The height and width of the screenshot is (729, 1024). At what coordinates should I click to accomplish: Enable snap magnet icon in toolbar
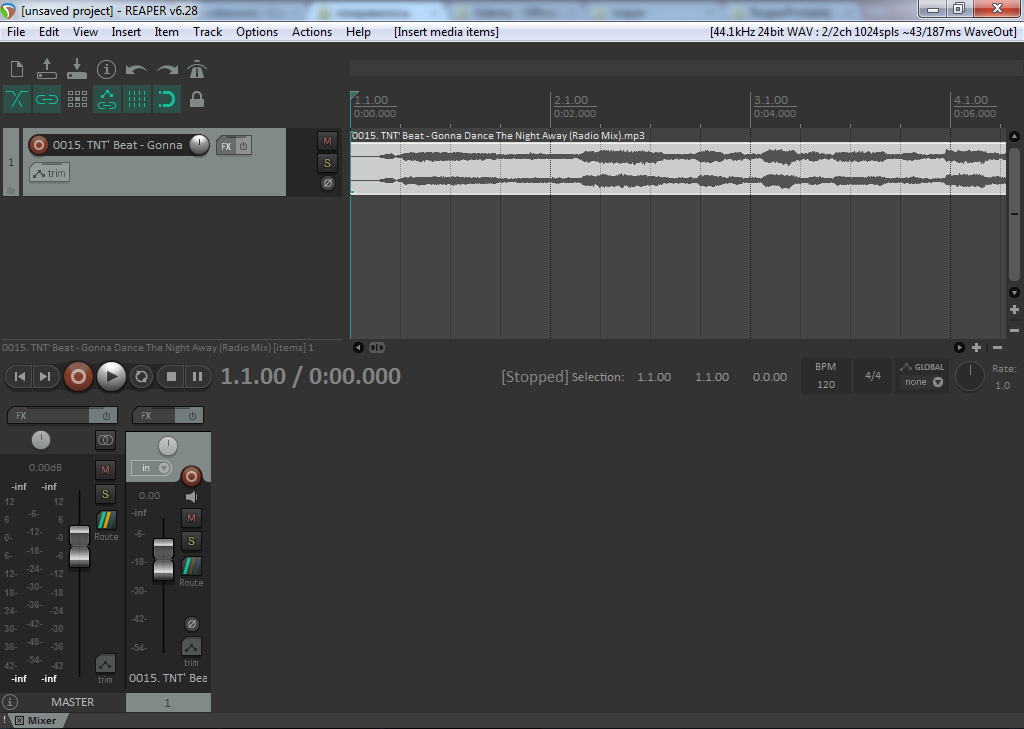pos(167,99)
